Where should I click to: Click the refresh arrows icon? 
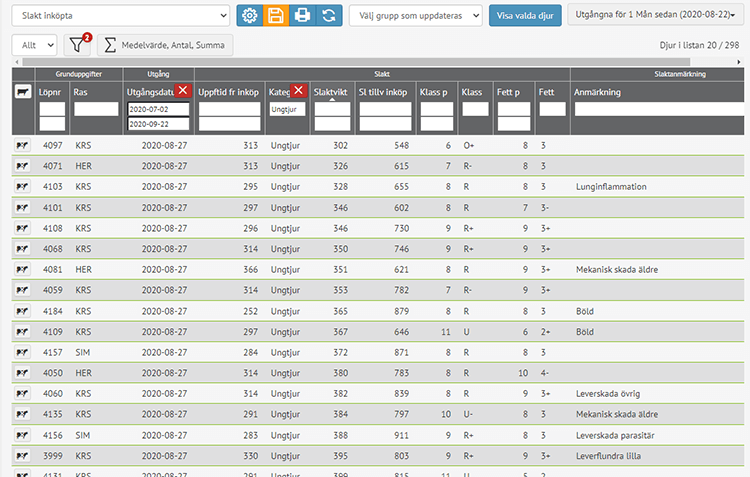point(328,16)
